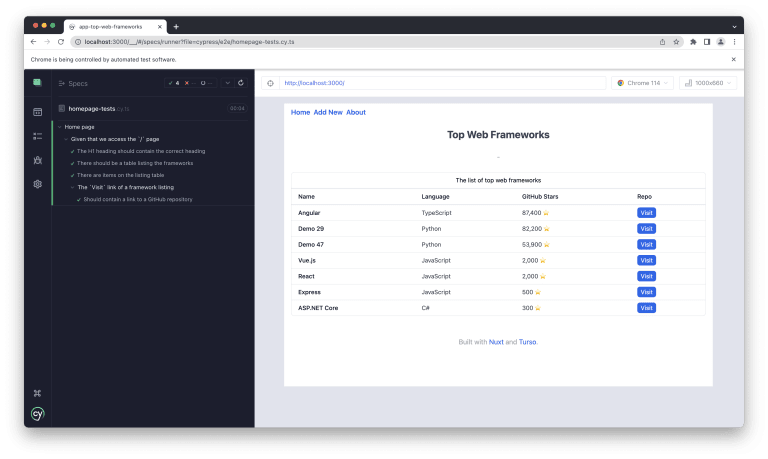The height and width of the screenshot is (459, 768).
Task: Open Home nav link
Action: click(x=300, y=112)
